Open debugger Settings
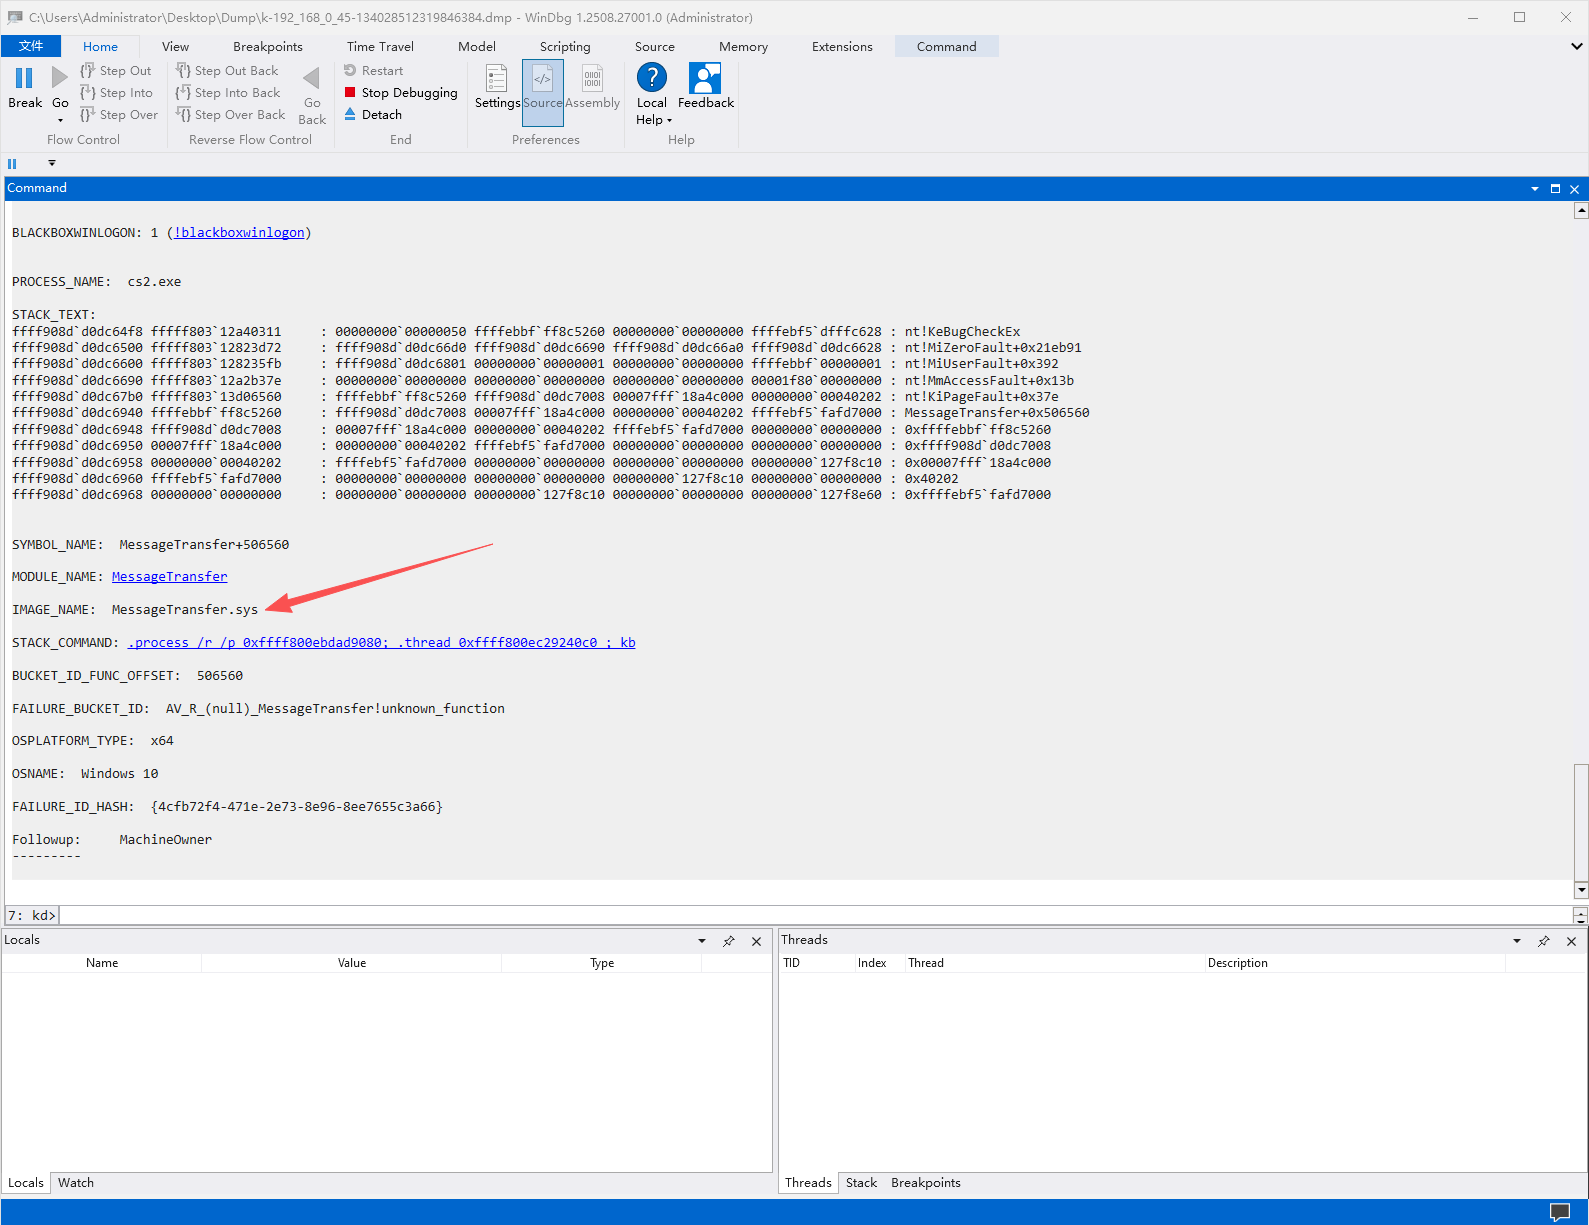The width and height of the screenshot is (1589, 1225). point(496,86)
